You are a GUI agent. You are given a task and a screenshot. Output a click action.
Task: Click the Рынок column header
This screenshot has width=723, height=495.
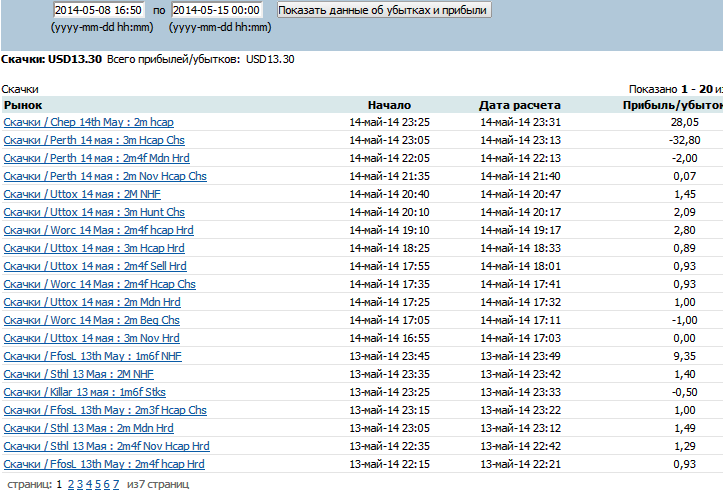point(23,105)
